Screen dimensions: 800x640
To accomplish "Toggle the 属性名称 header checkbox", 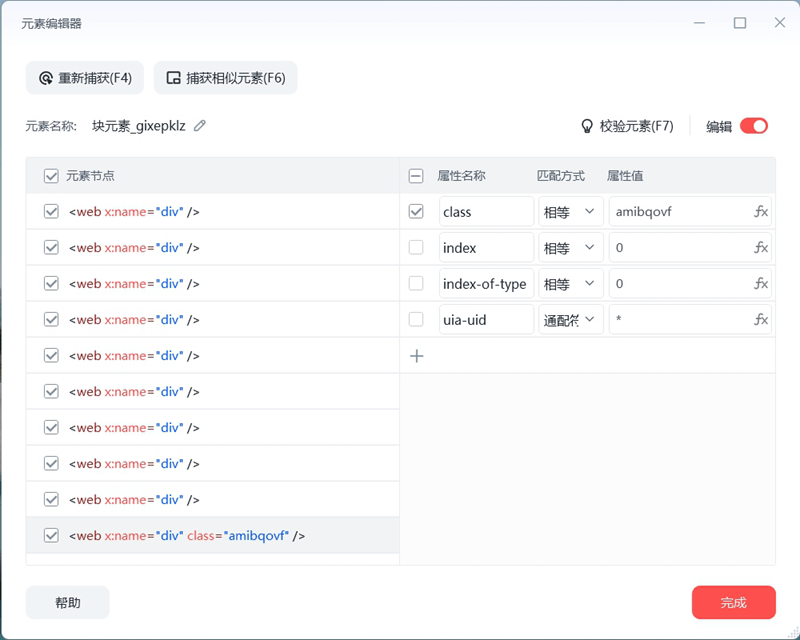I will (416, 176).
